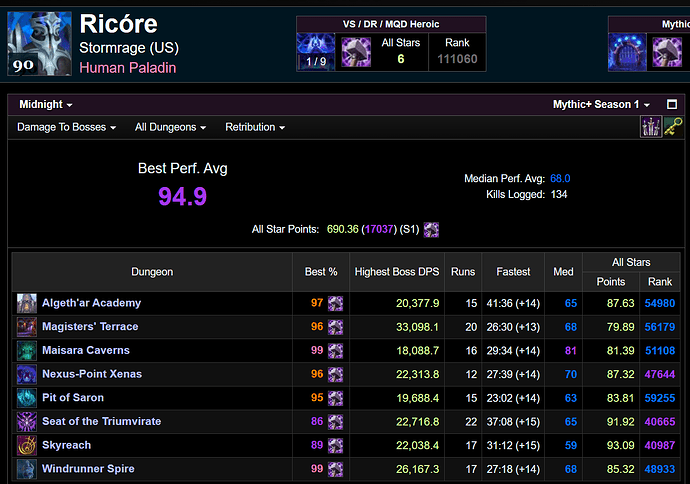Click the 94.9 Best Perf. Avg score
The width and height of the screenshot is (690, 484).
click(x=182, y=196)
